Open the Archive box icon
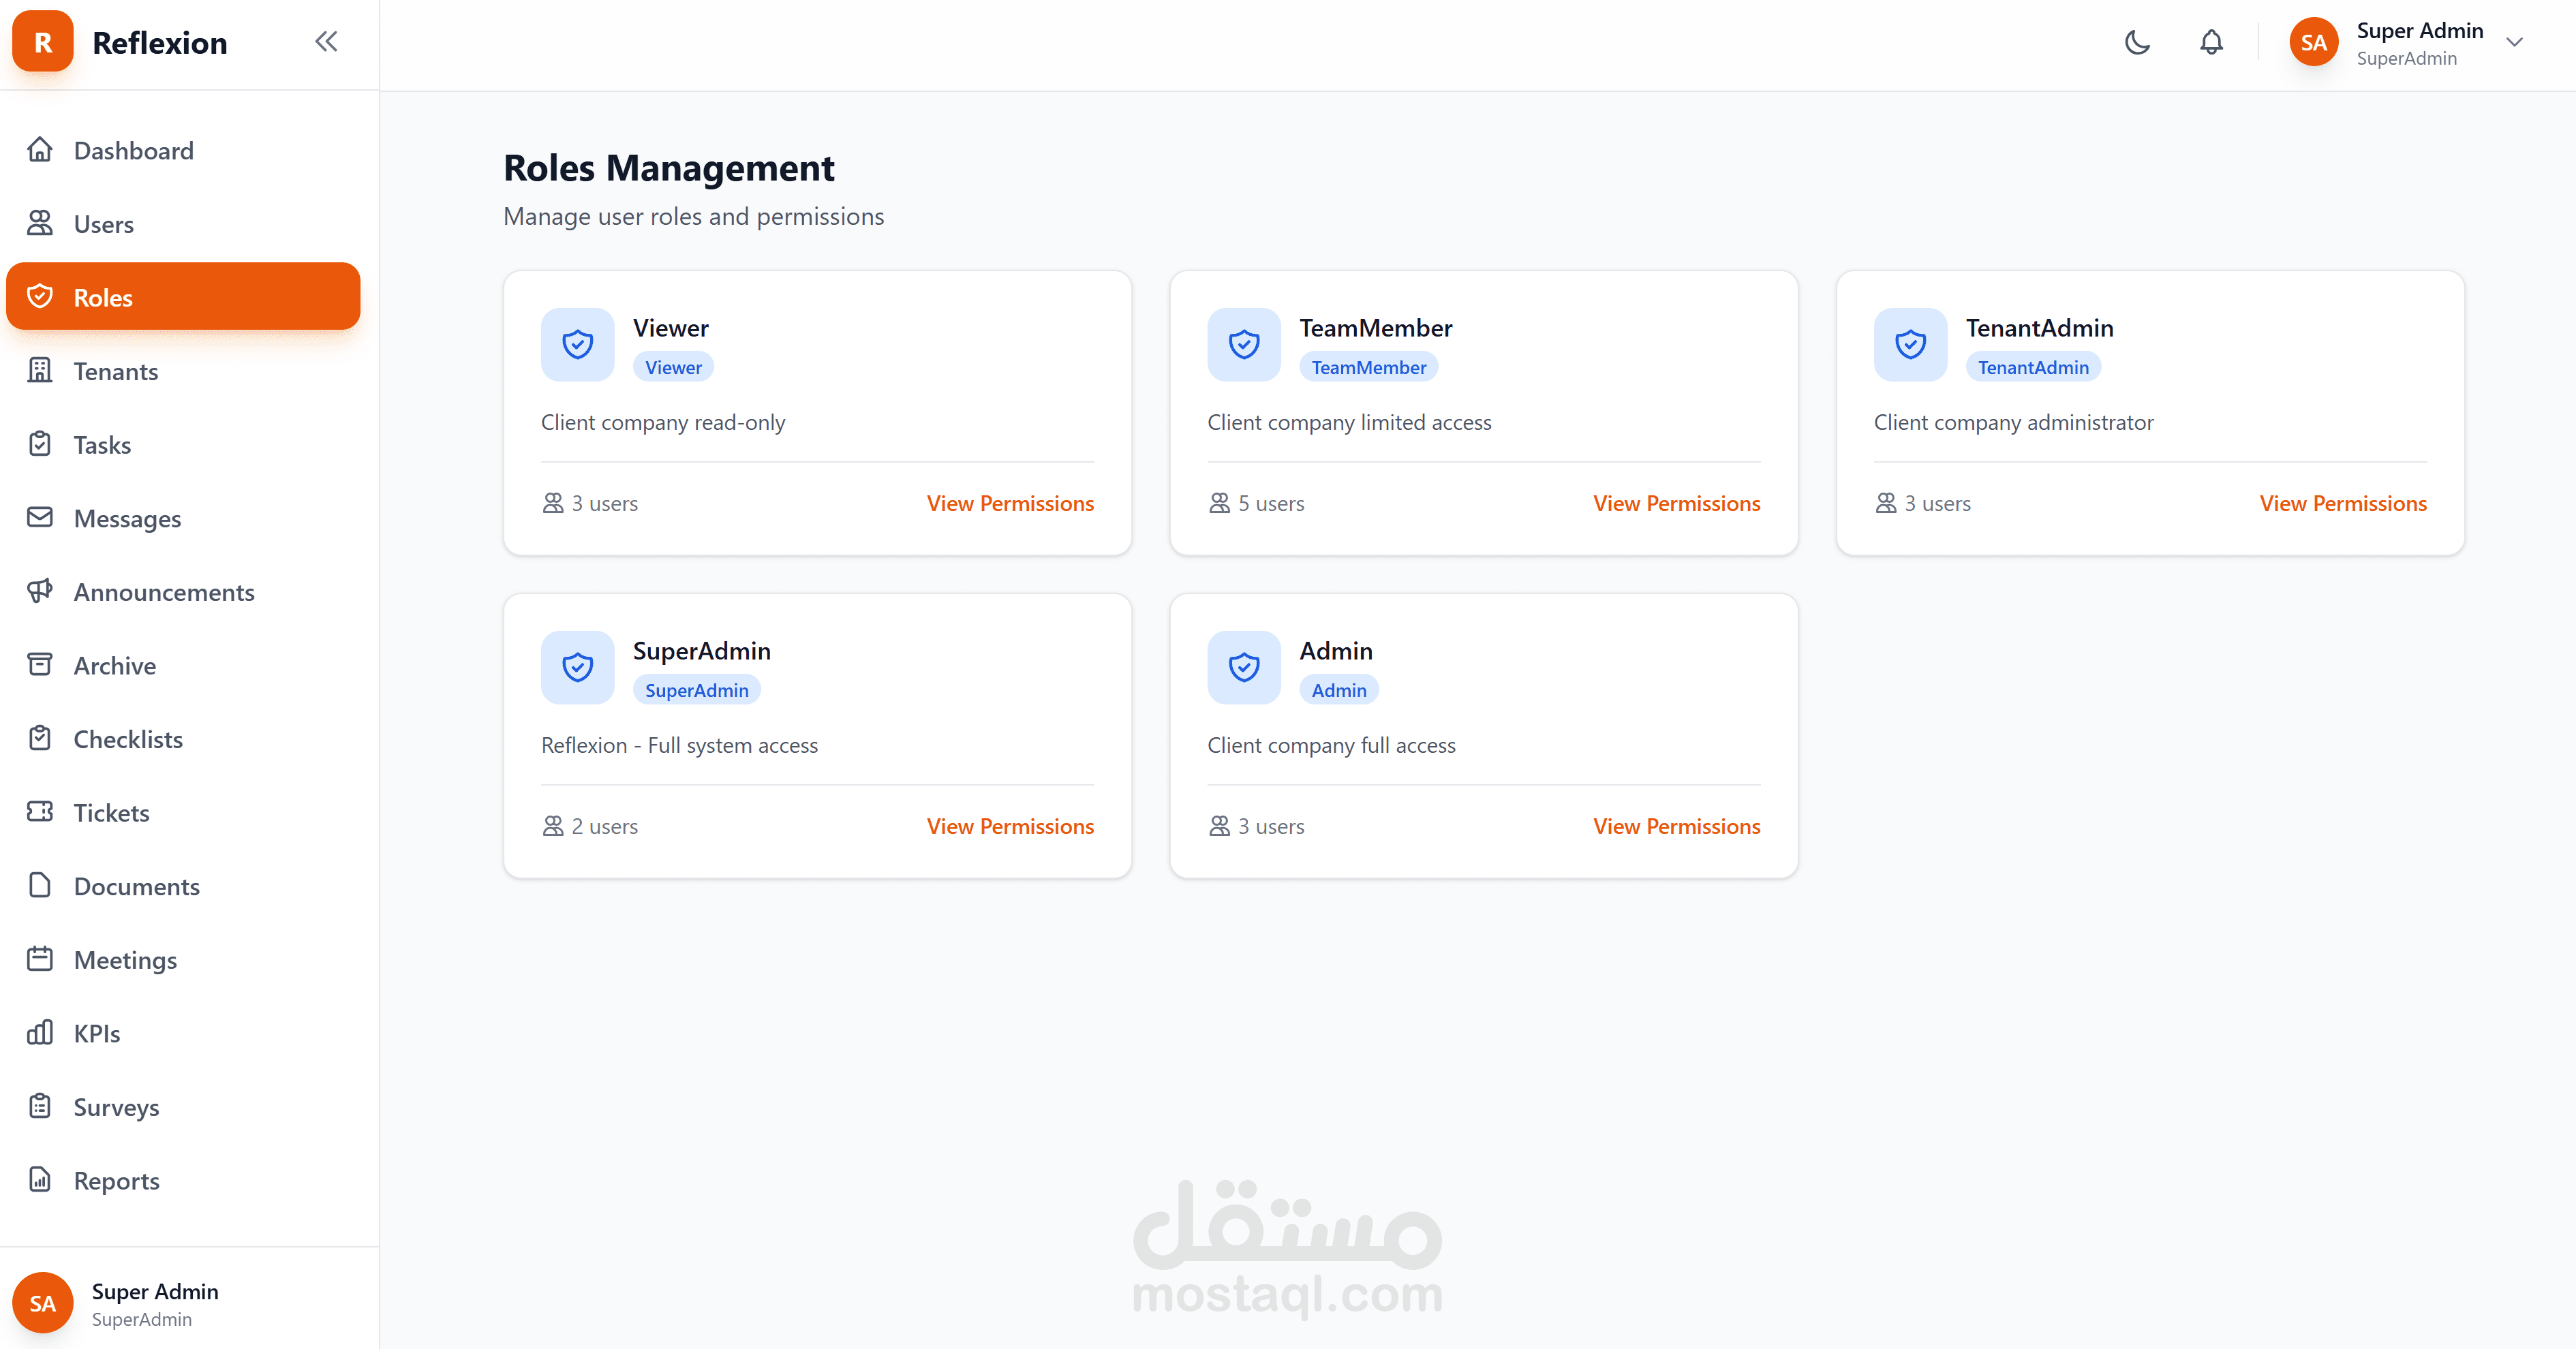The image size is (2576, 1349). [x=40, y=665]
